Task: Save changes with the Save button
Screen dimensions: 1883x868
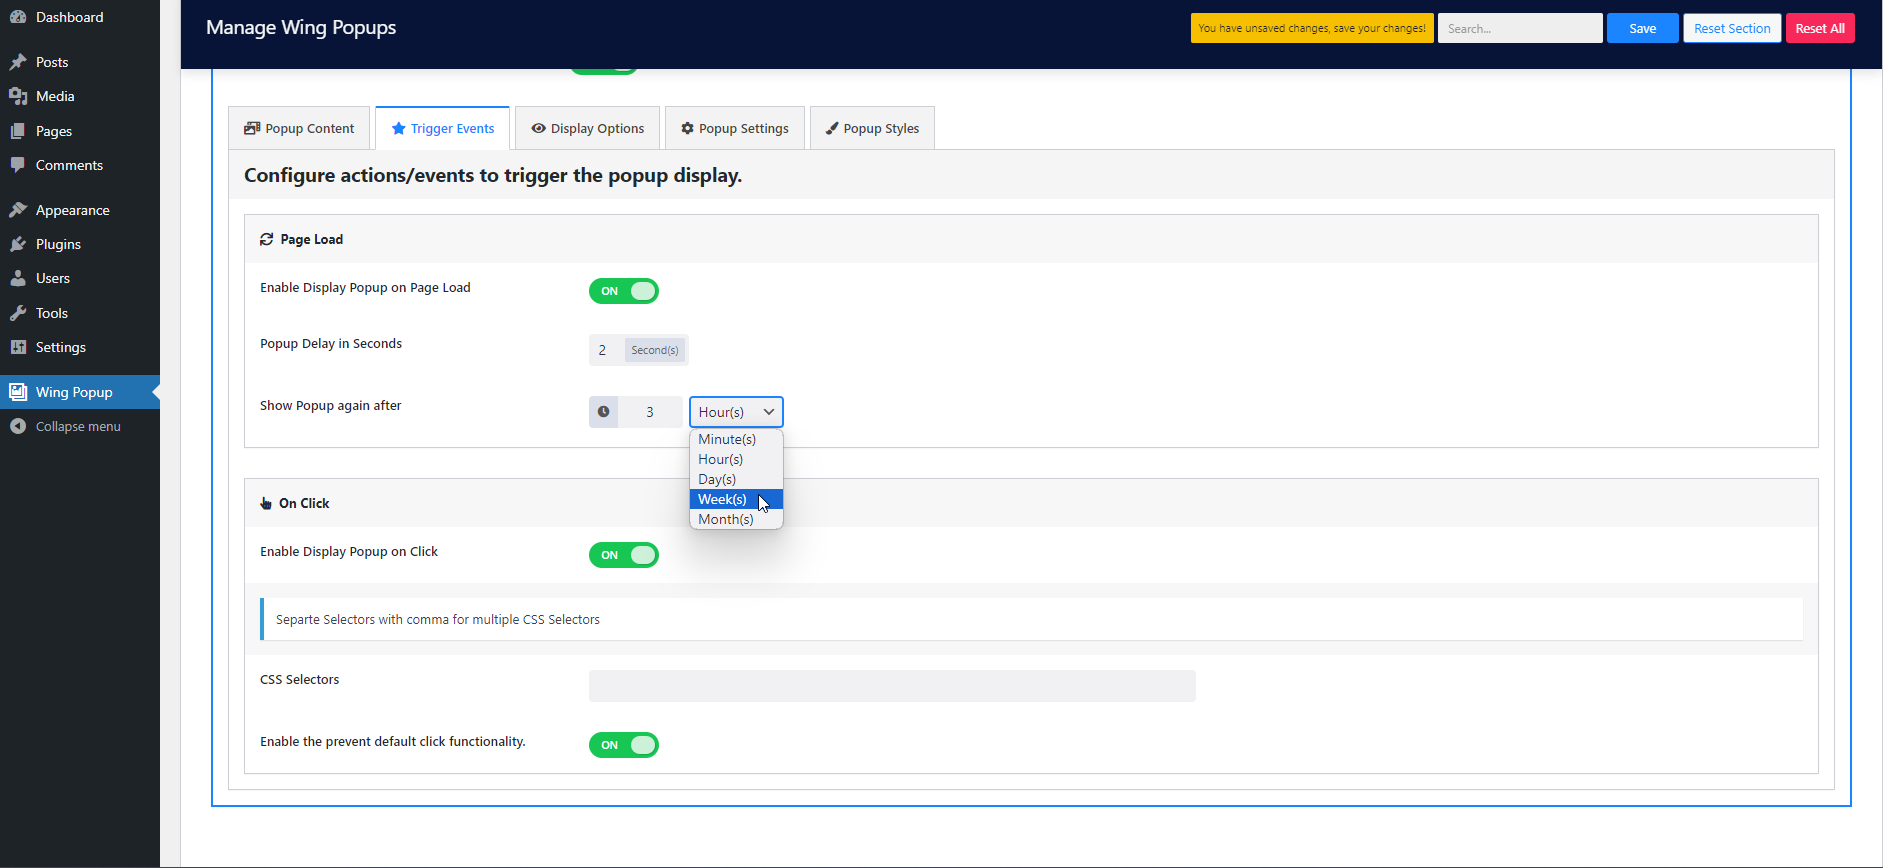Action: tap(1642, 28)
